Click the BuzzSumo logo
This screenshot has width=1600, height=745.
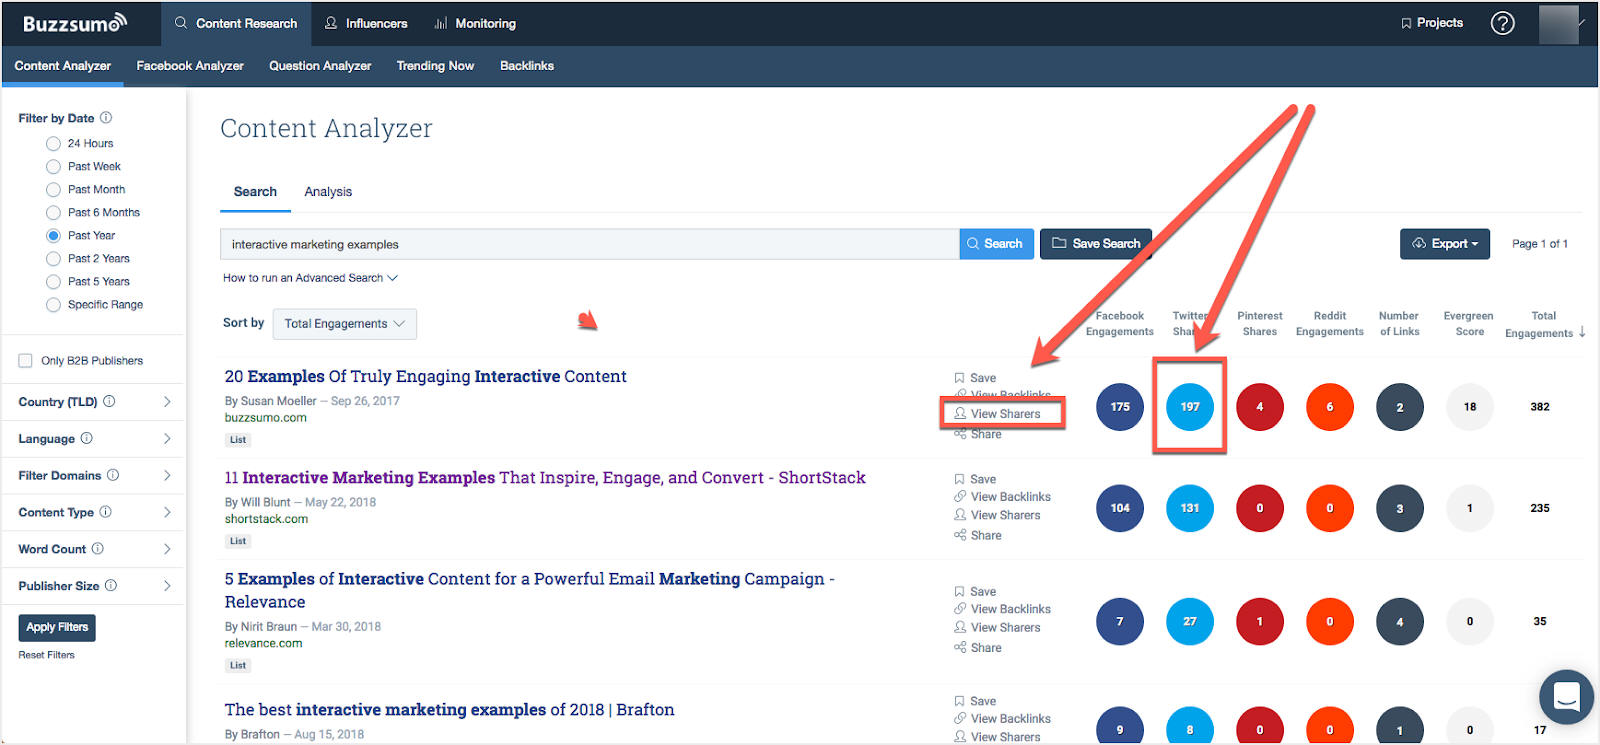(x=75, y=23)
